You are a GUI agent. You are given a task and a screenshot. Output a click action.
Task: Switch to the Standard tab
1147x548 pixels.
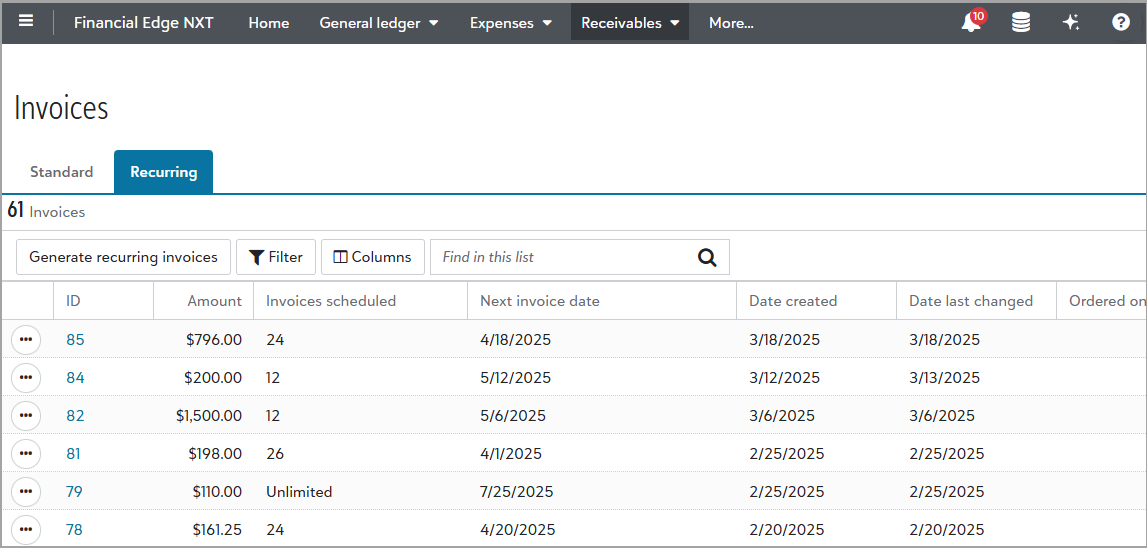[61, 172]
